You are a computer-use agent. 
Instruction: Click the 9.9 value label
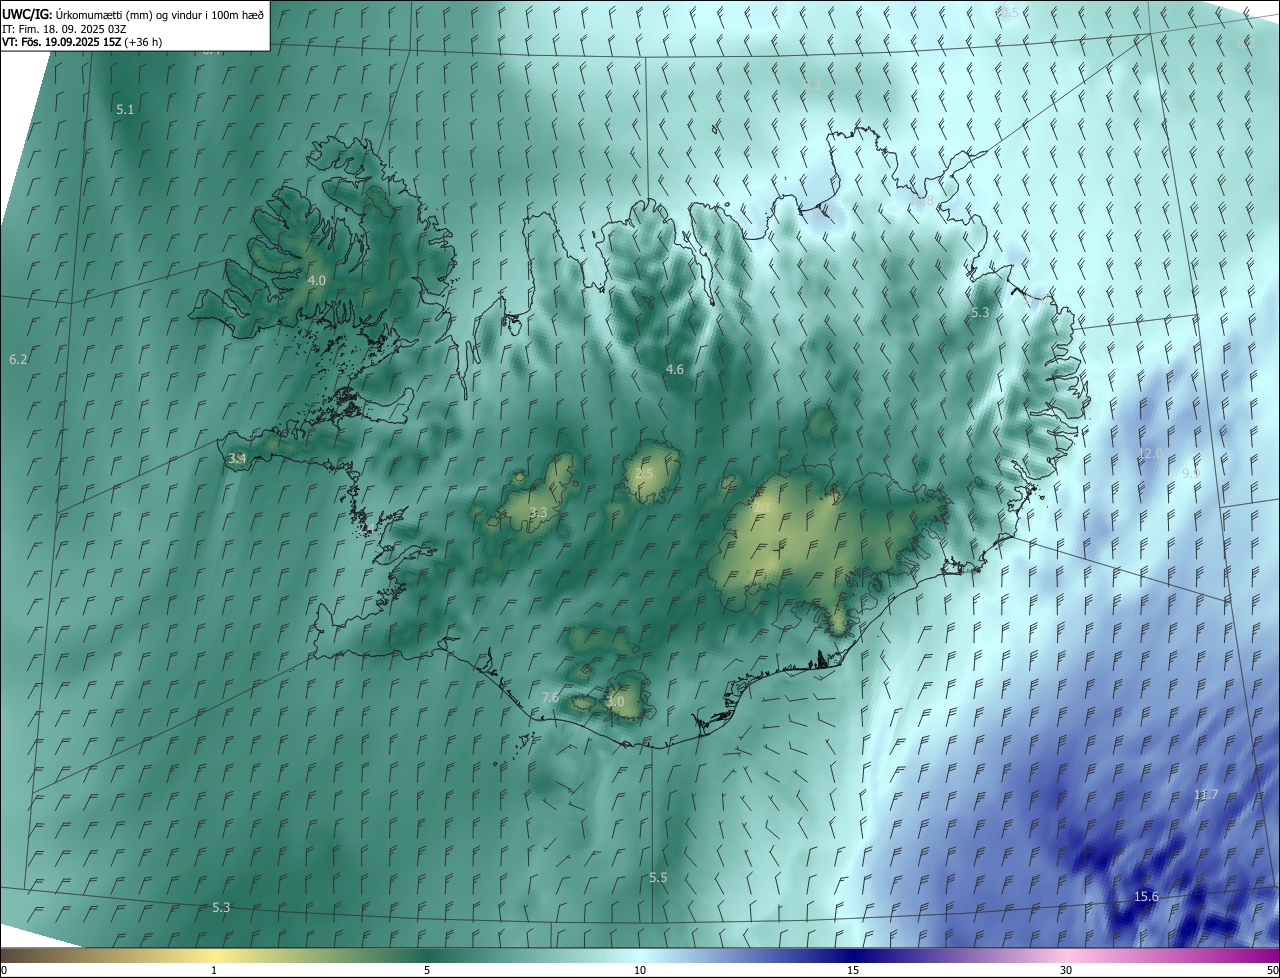pyautogui.click(x=1191, y=473)
